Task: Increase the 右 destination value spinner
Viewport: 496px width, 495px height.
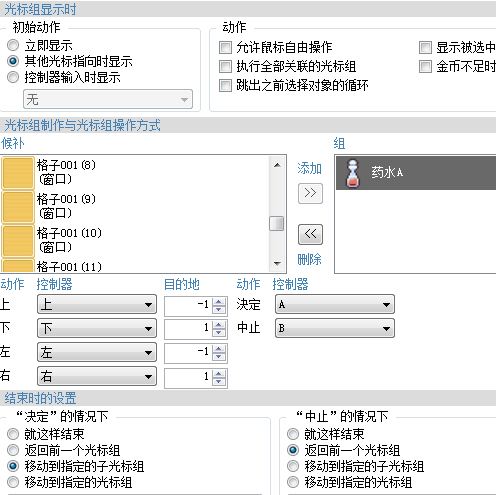Action: click(219, 374)
